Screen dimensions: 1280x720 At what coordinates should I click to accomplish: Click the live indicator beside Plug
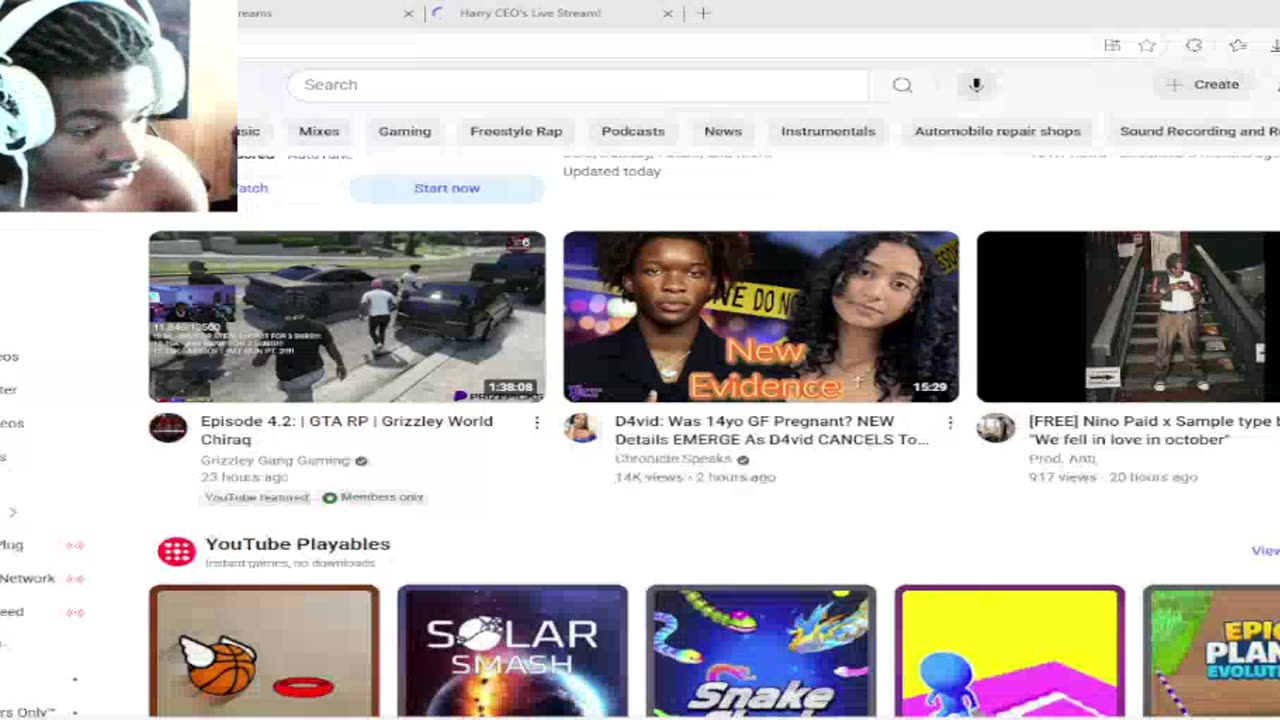(x=75, y=545)
